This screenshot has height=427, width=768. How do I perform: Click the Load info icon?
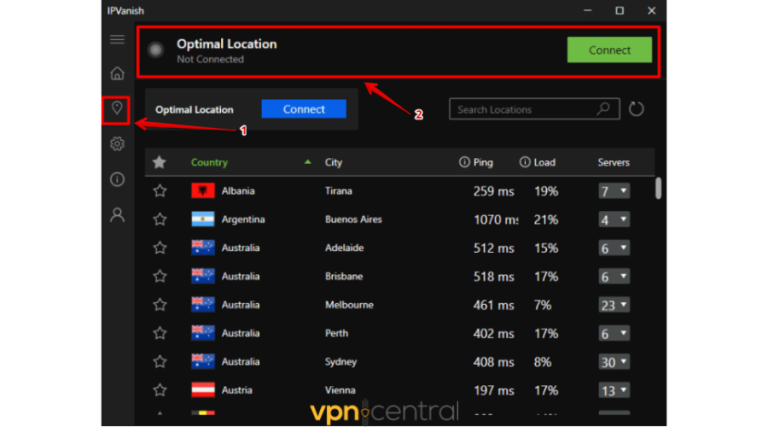coord(525,162)
